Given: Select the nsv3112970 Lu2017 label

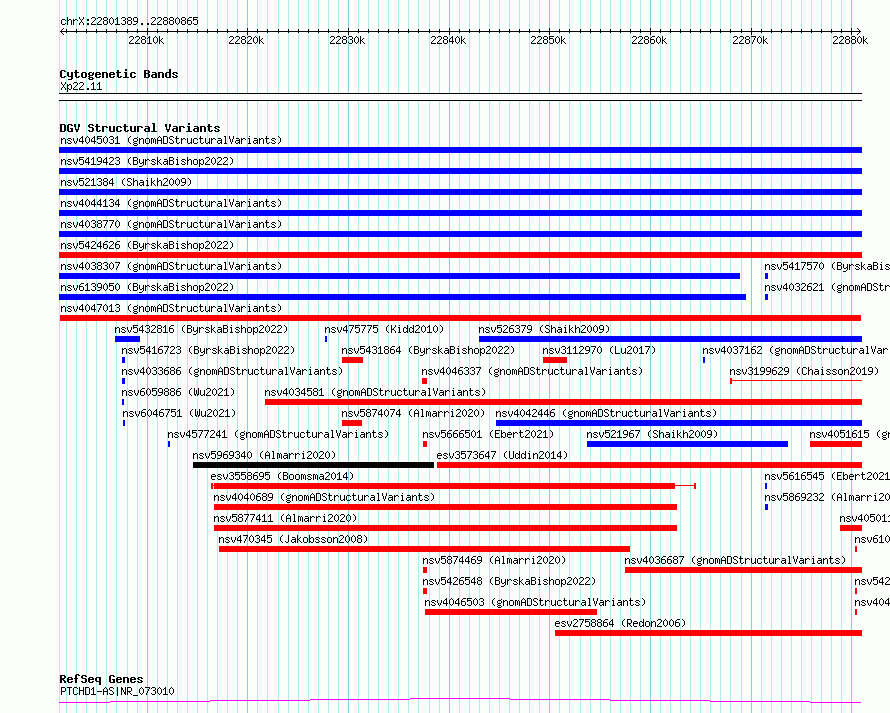Looking at the screenshot, I should (599, 350).
